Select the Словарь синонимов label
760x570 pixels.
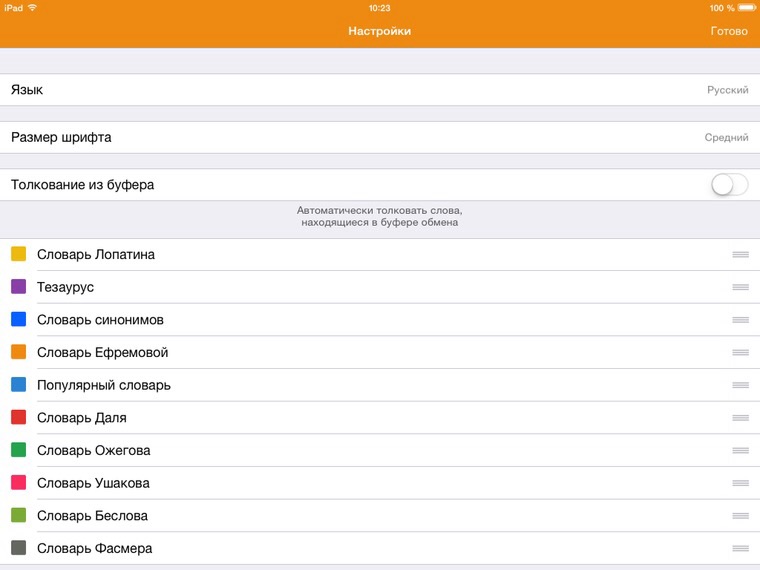[x=100, y=320]
